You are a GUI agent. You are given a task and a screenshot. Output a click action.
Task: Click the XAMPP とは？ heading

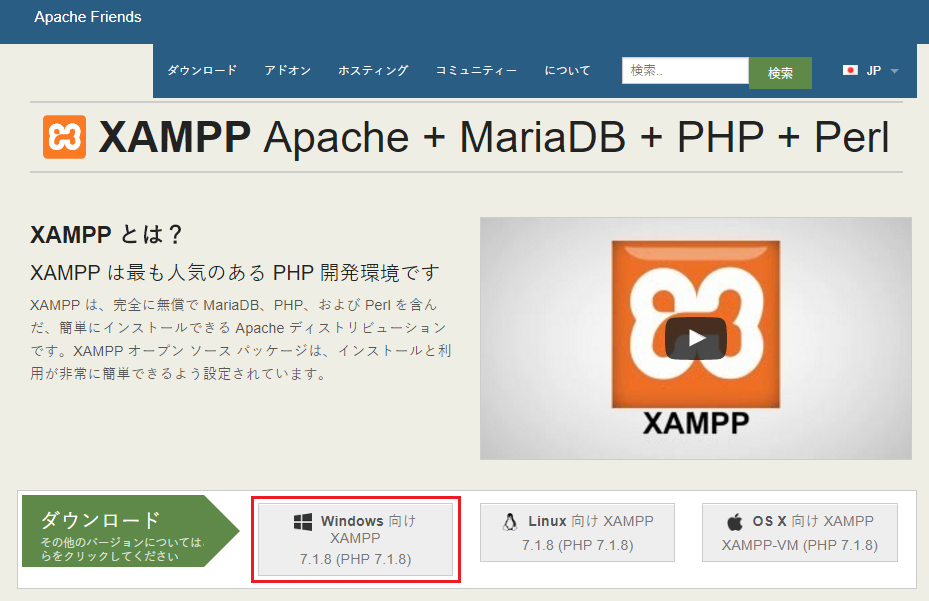(106, 235)
